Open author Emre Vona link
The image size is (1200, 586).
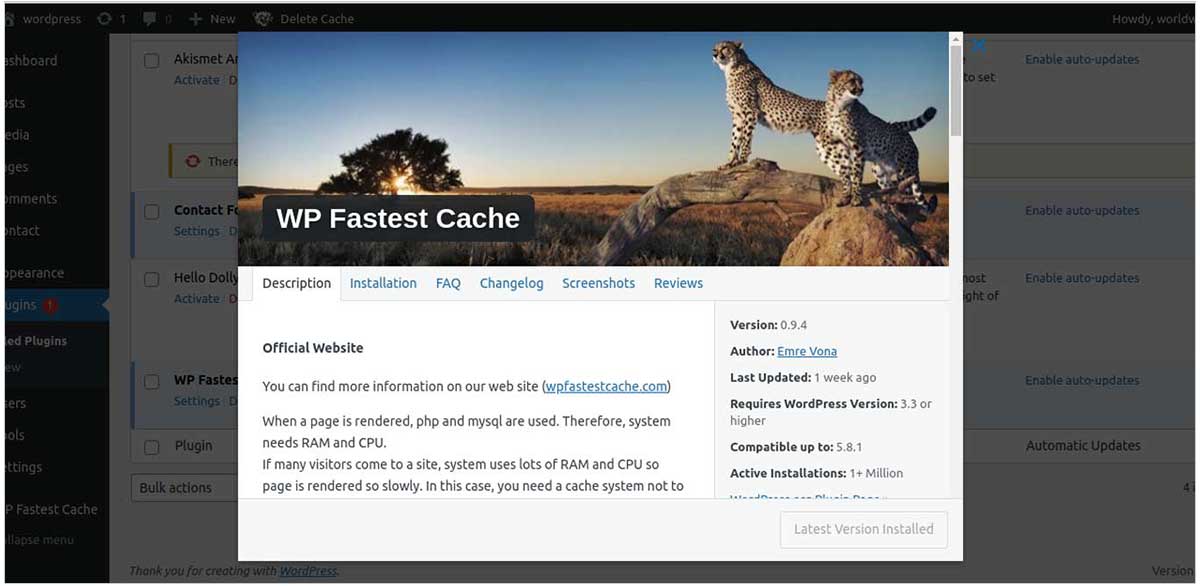pyautogui.click(x=807, y=351)
